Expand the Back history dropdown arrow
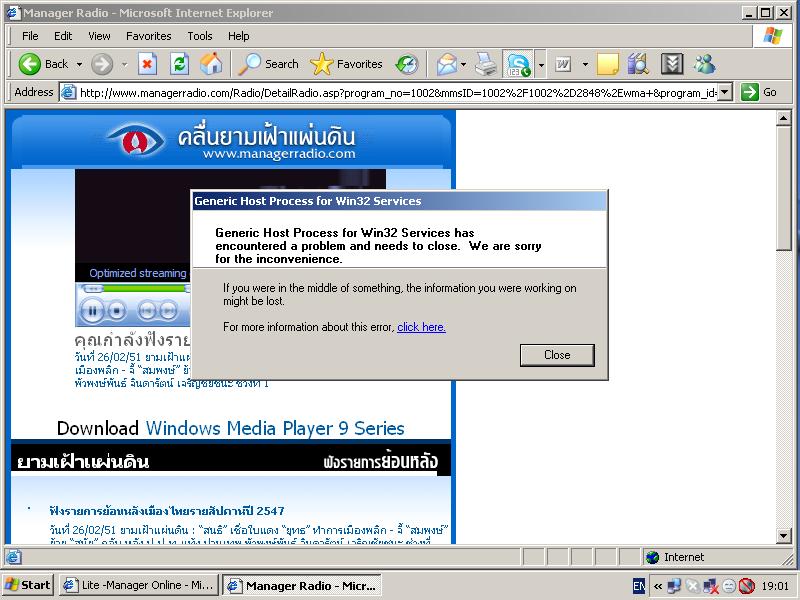This screenshot has width=800, height=600. click(x=79, y=64)
